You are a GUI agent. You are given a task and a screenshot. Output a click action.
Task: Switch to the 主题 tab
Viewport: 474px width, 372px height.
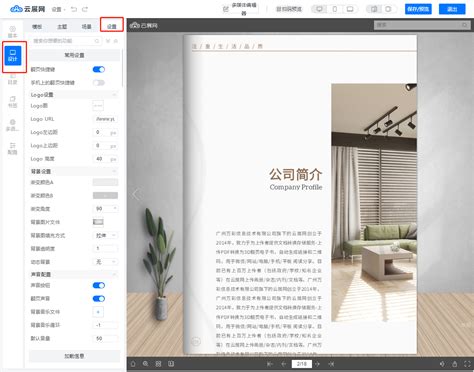[x=62, y=26]
